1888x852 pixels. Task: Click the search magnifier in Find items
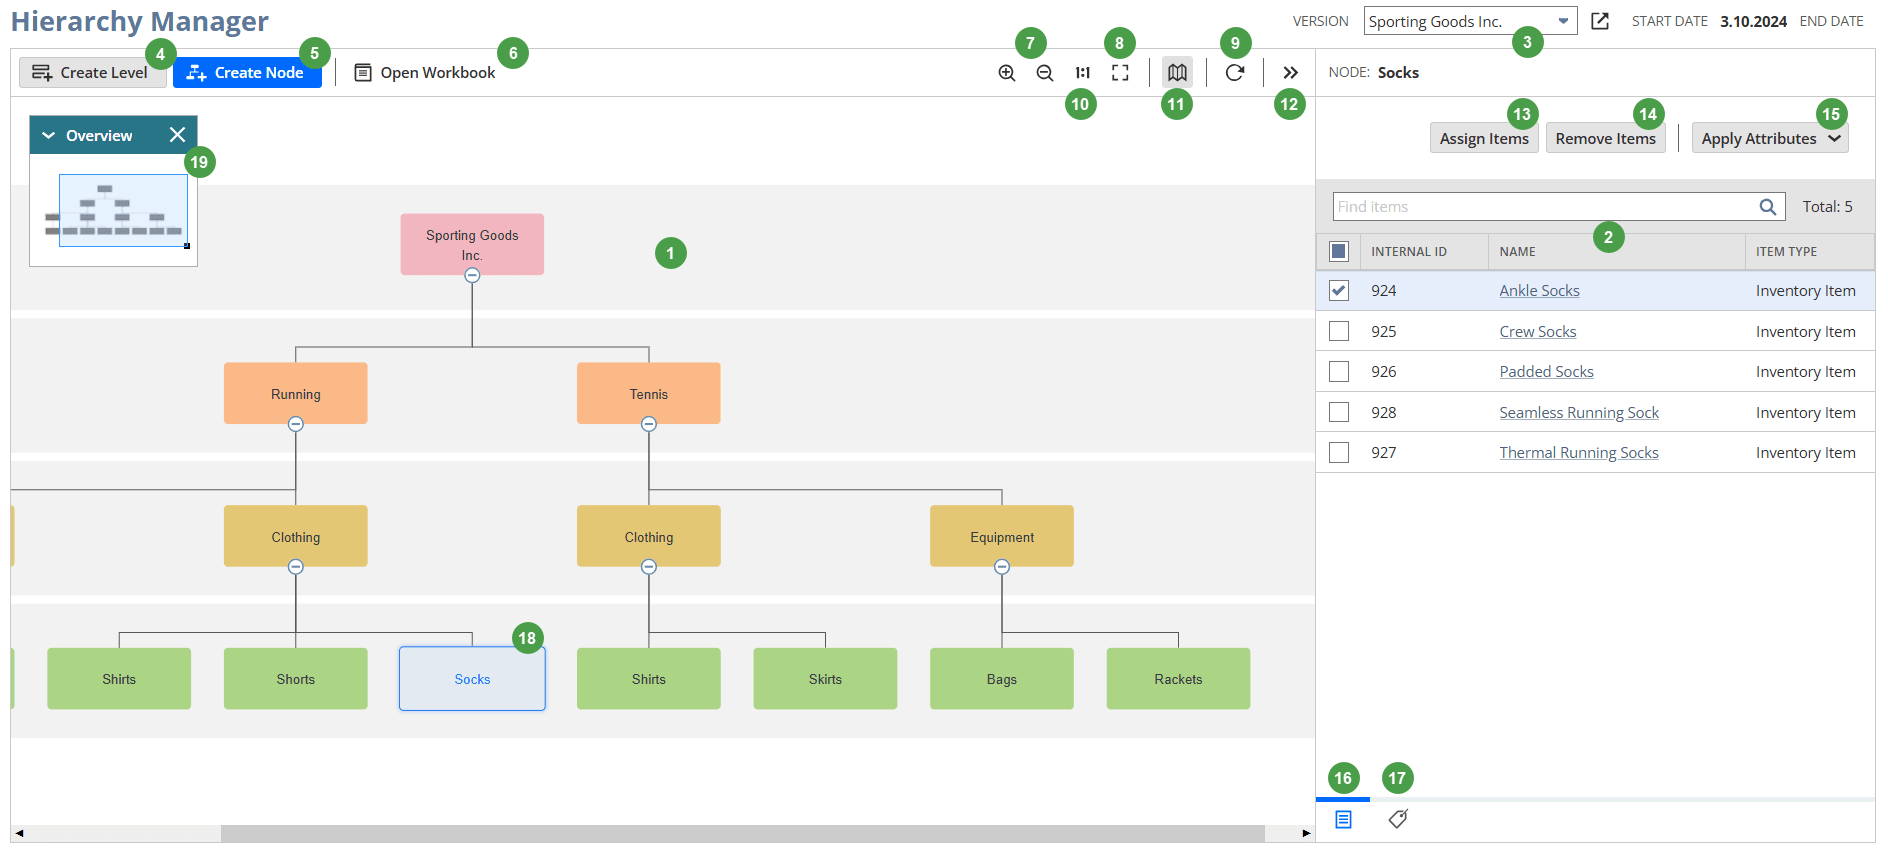tap(1768, 207)
